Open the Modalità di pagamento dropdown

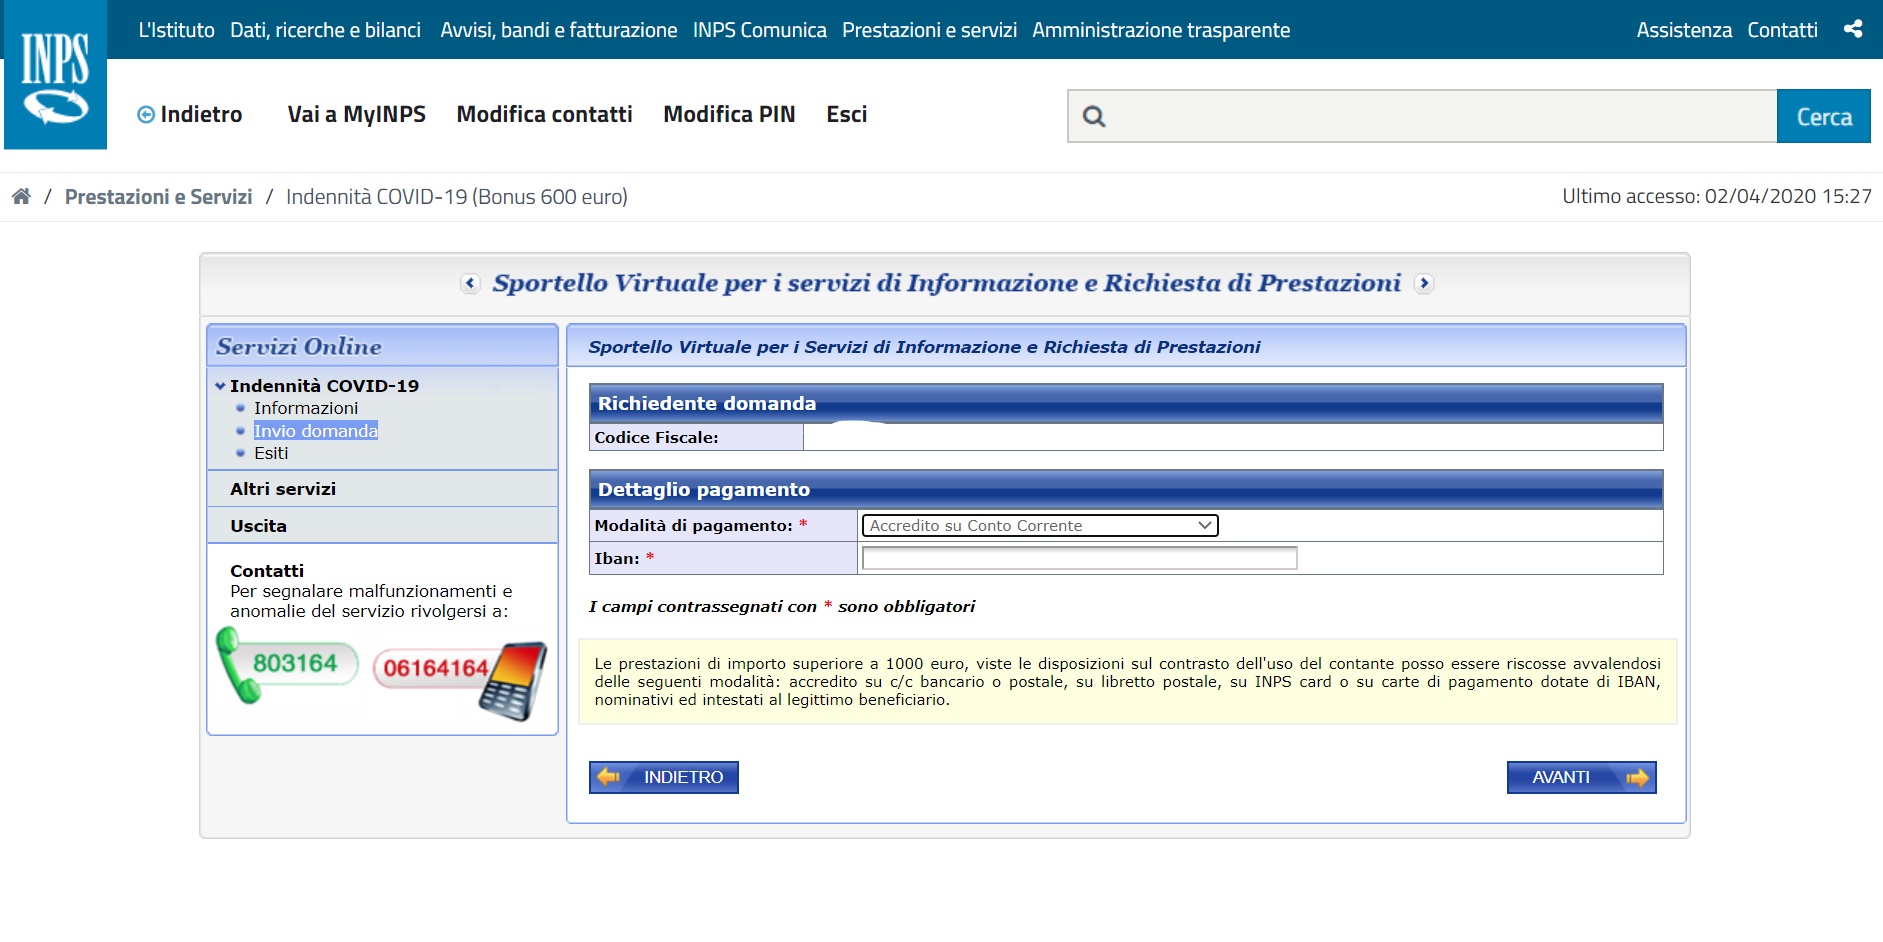click(x=1040, y=525)
